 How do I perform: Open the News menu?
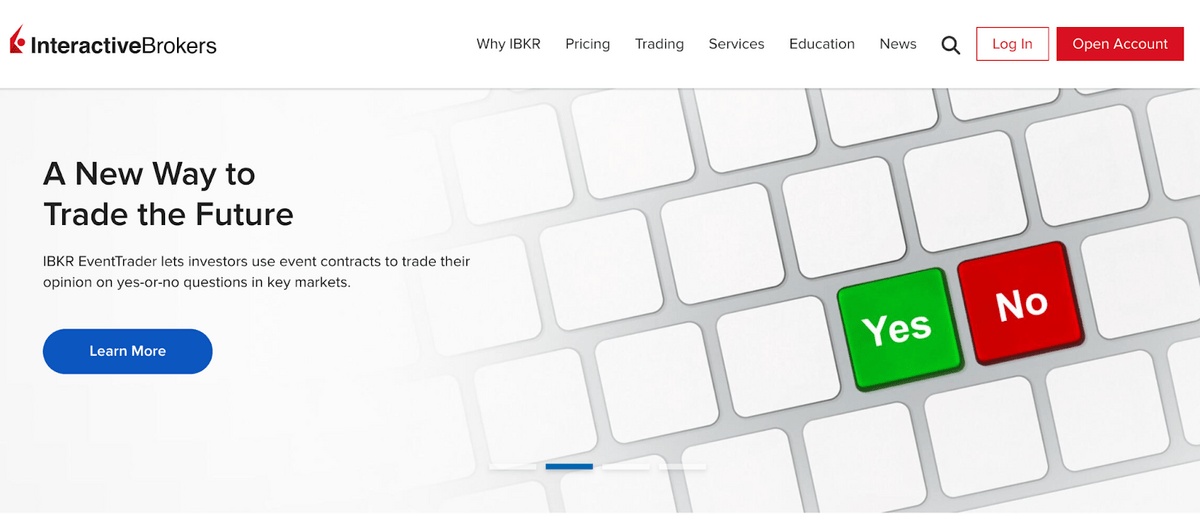(898, 44)
